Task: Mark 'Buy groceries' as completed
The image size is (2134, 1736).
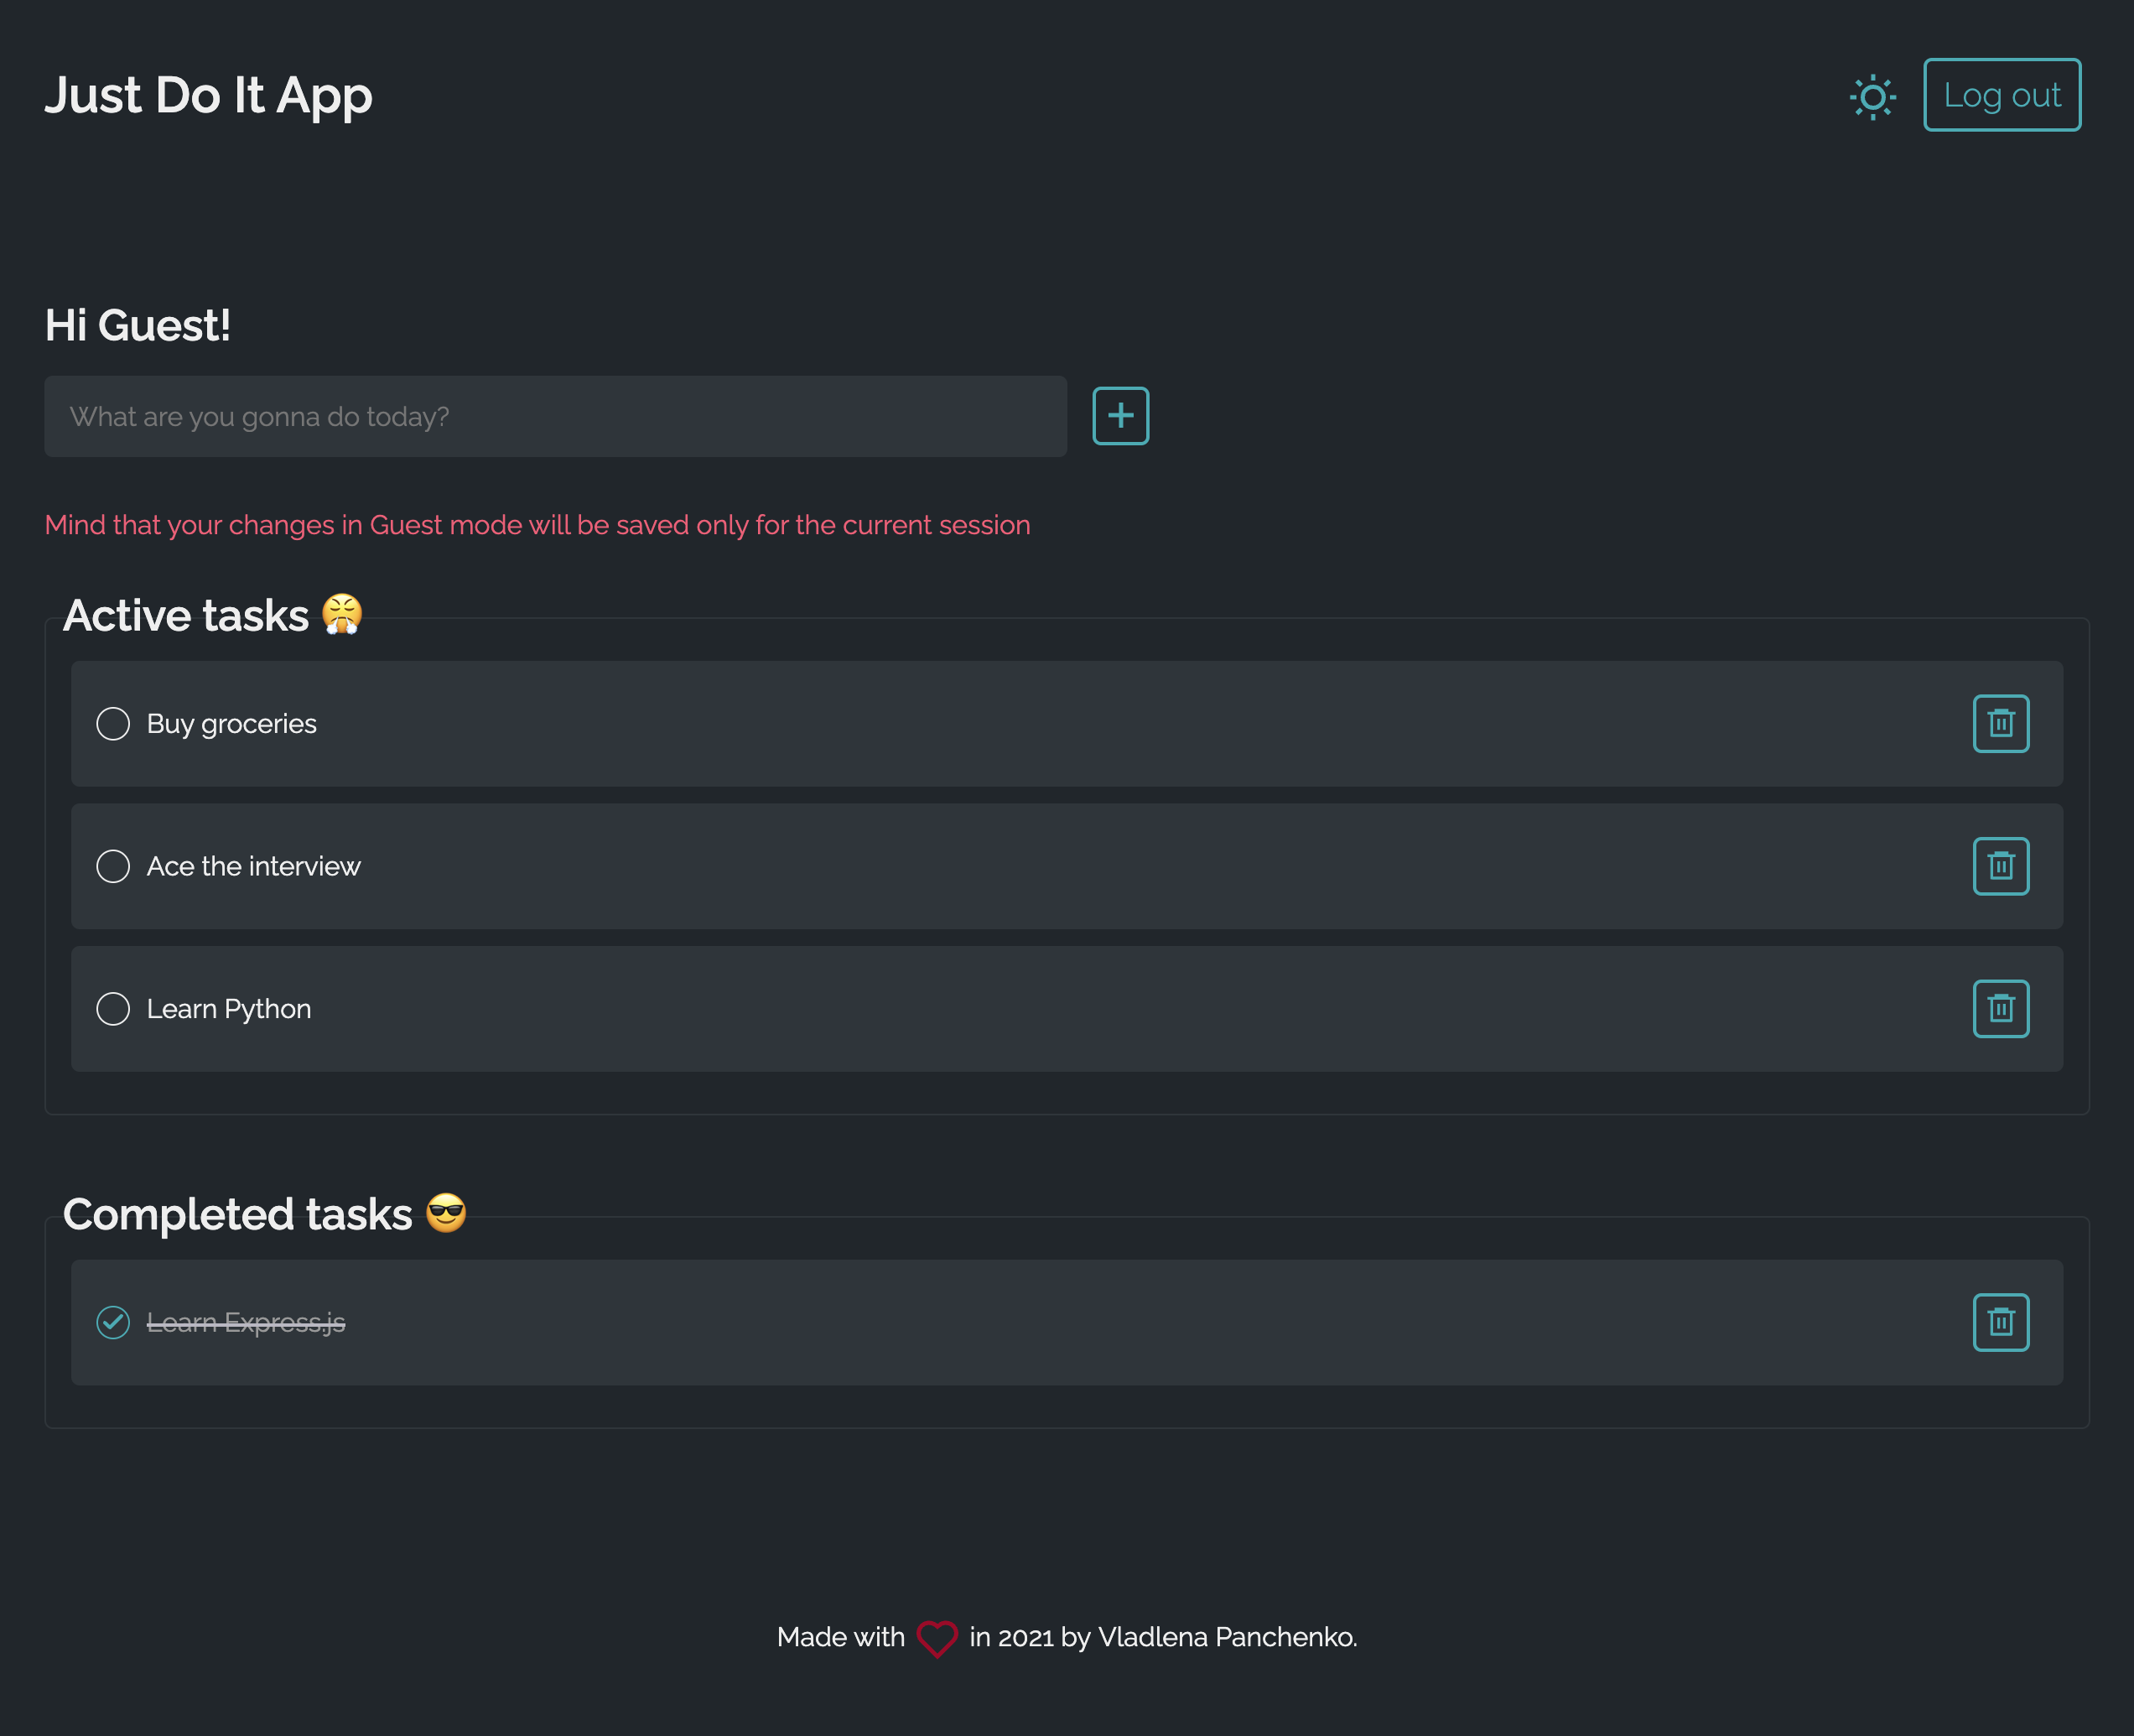Action: [x=113, y=724]
